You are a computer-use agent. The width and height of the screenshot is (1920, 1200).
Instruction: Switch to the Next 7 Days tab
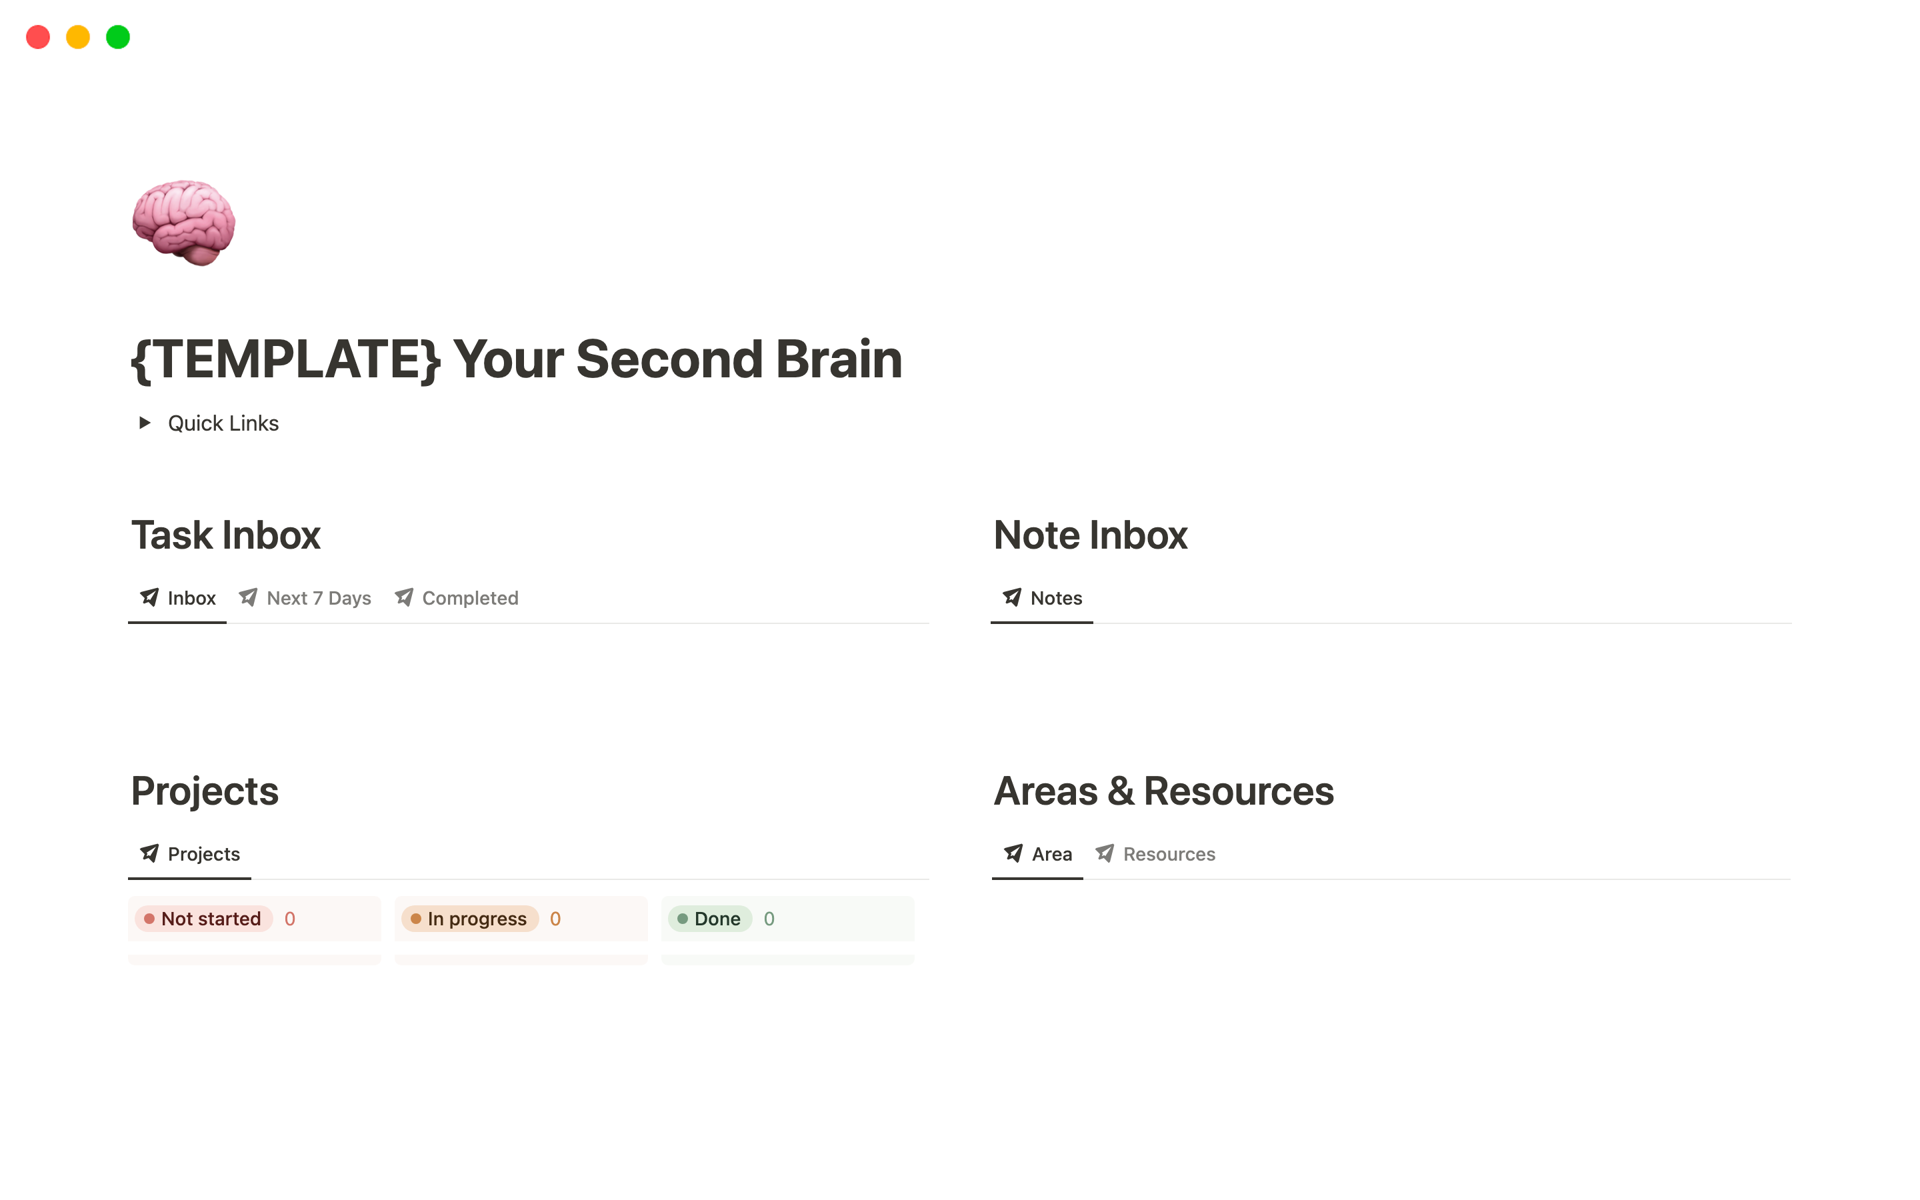point(305,598)
